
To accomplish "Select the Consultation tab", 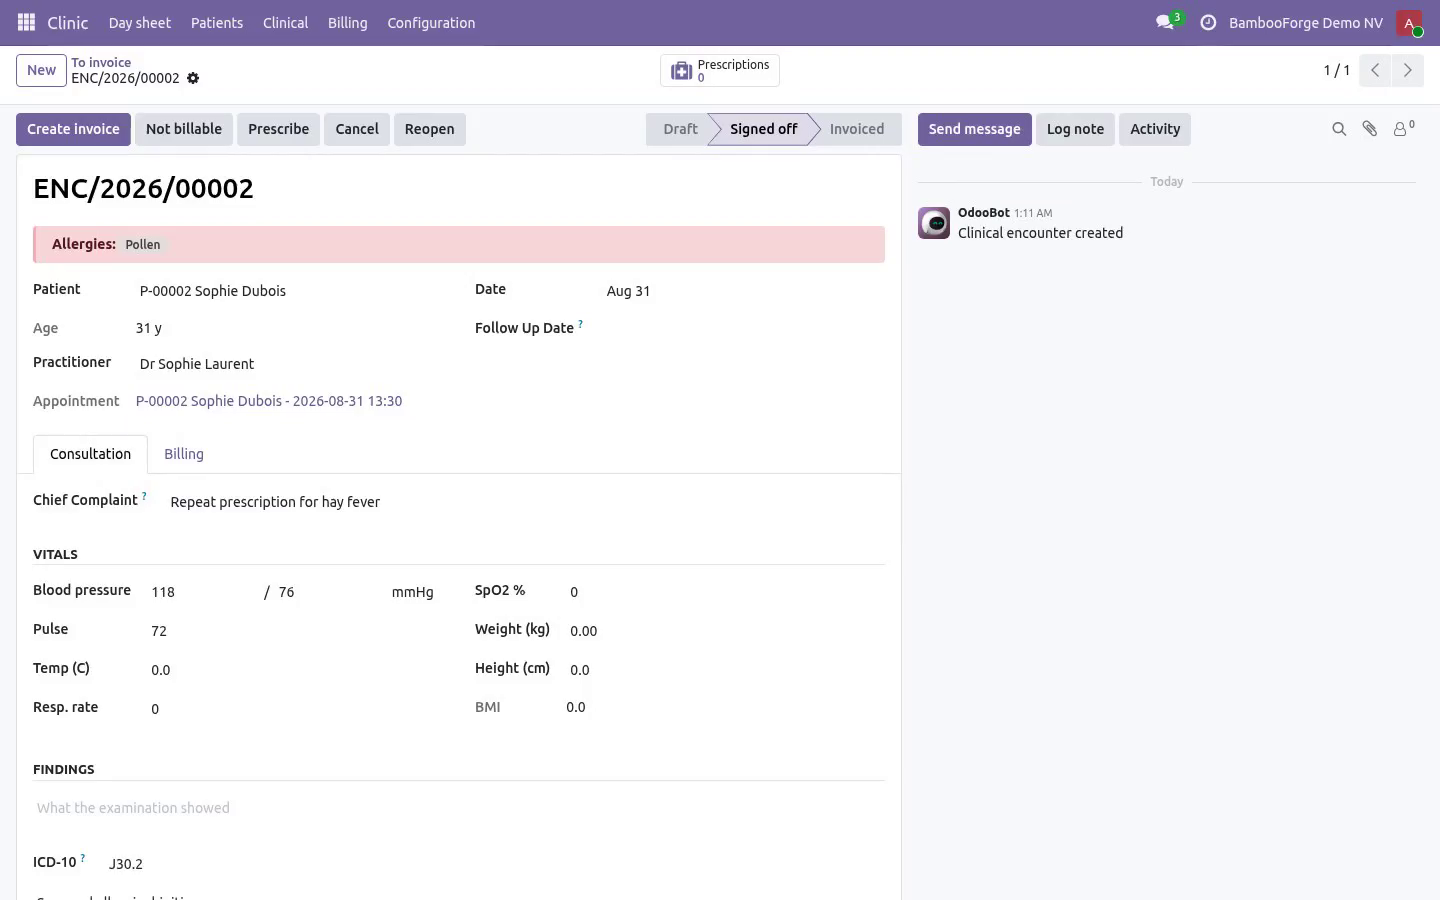I will pos(90,454).
